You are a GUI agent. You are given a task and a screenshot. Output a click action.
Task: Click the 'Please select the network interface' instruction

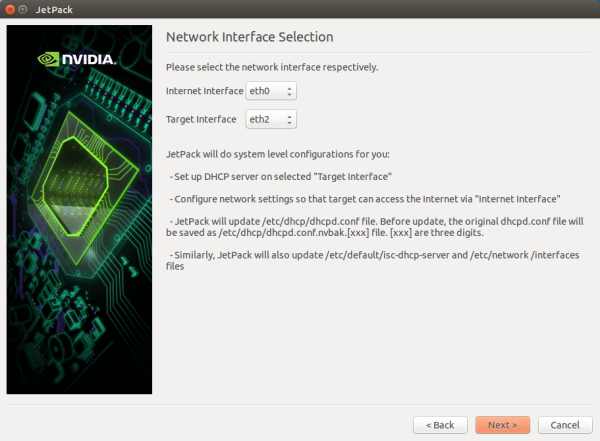point(272,67)
